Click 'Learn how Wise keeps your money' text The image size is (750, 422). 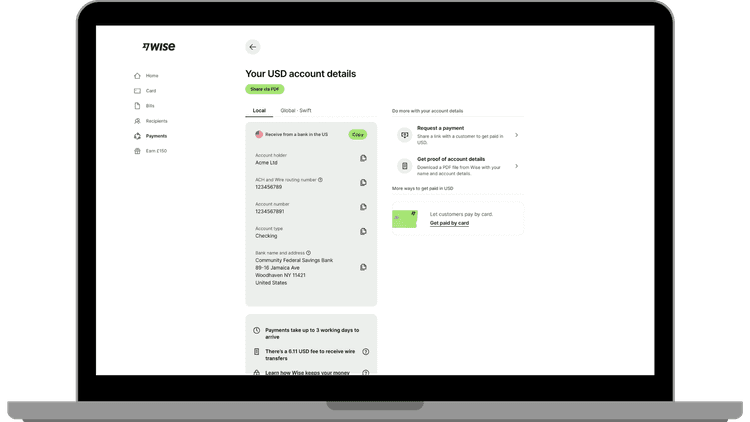pos(308,373)
